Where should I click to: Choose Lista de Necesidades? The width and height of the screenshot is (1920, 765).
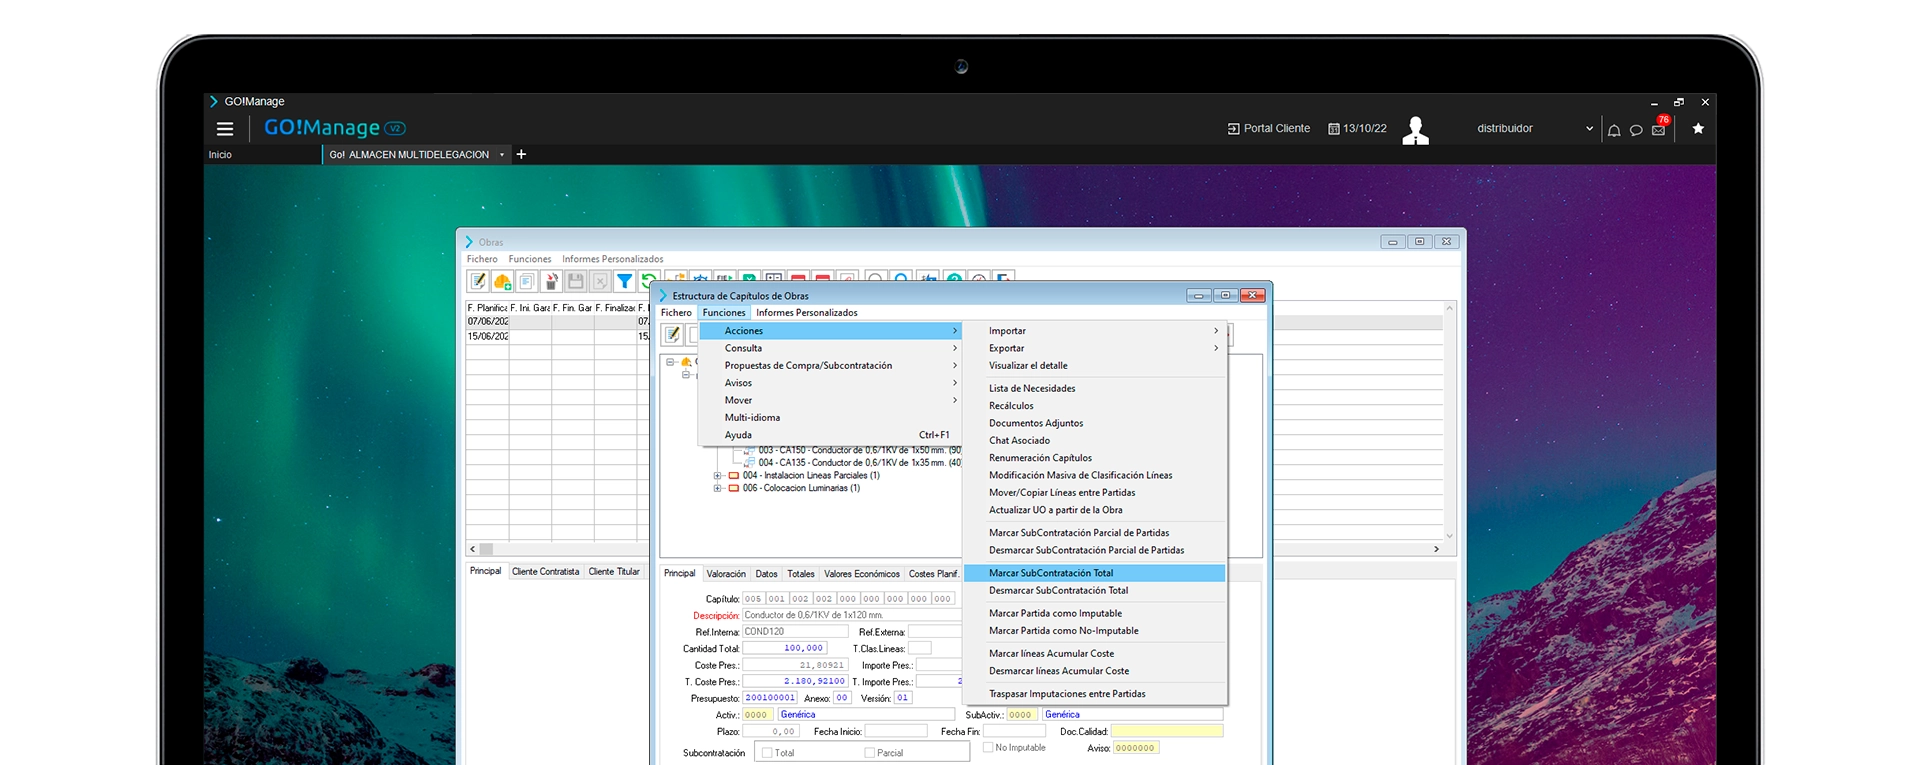[1095, 388]
